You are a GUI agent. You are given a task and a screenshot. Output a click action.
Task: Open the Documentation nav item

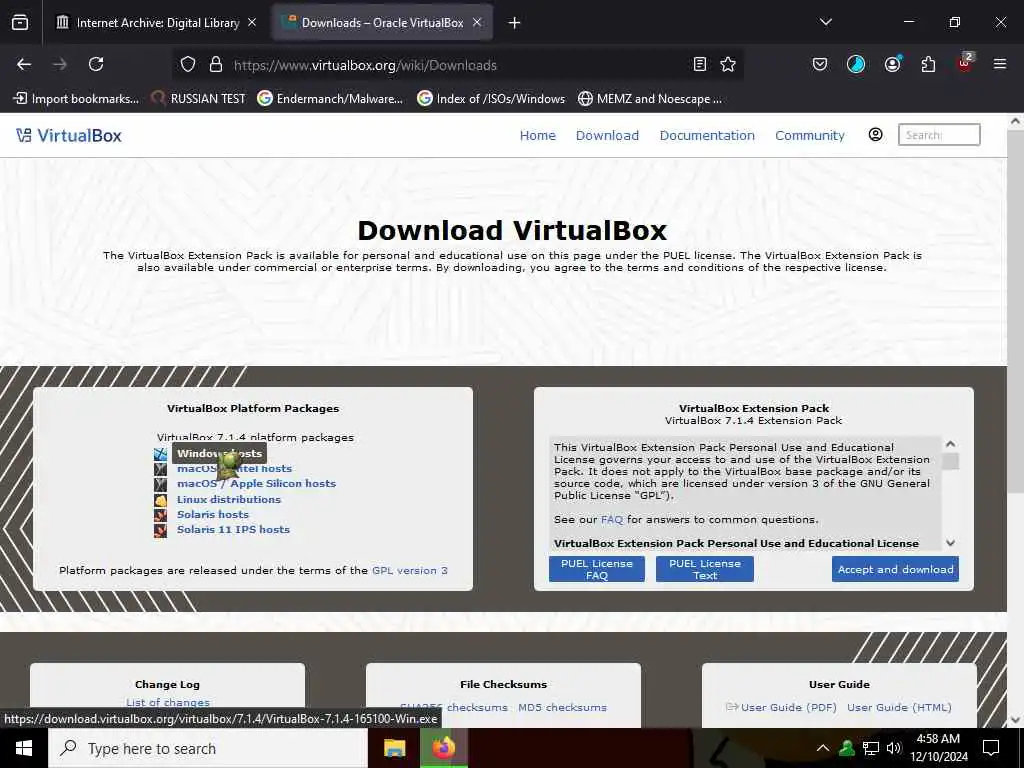[707, 135]
